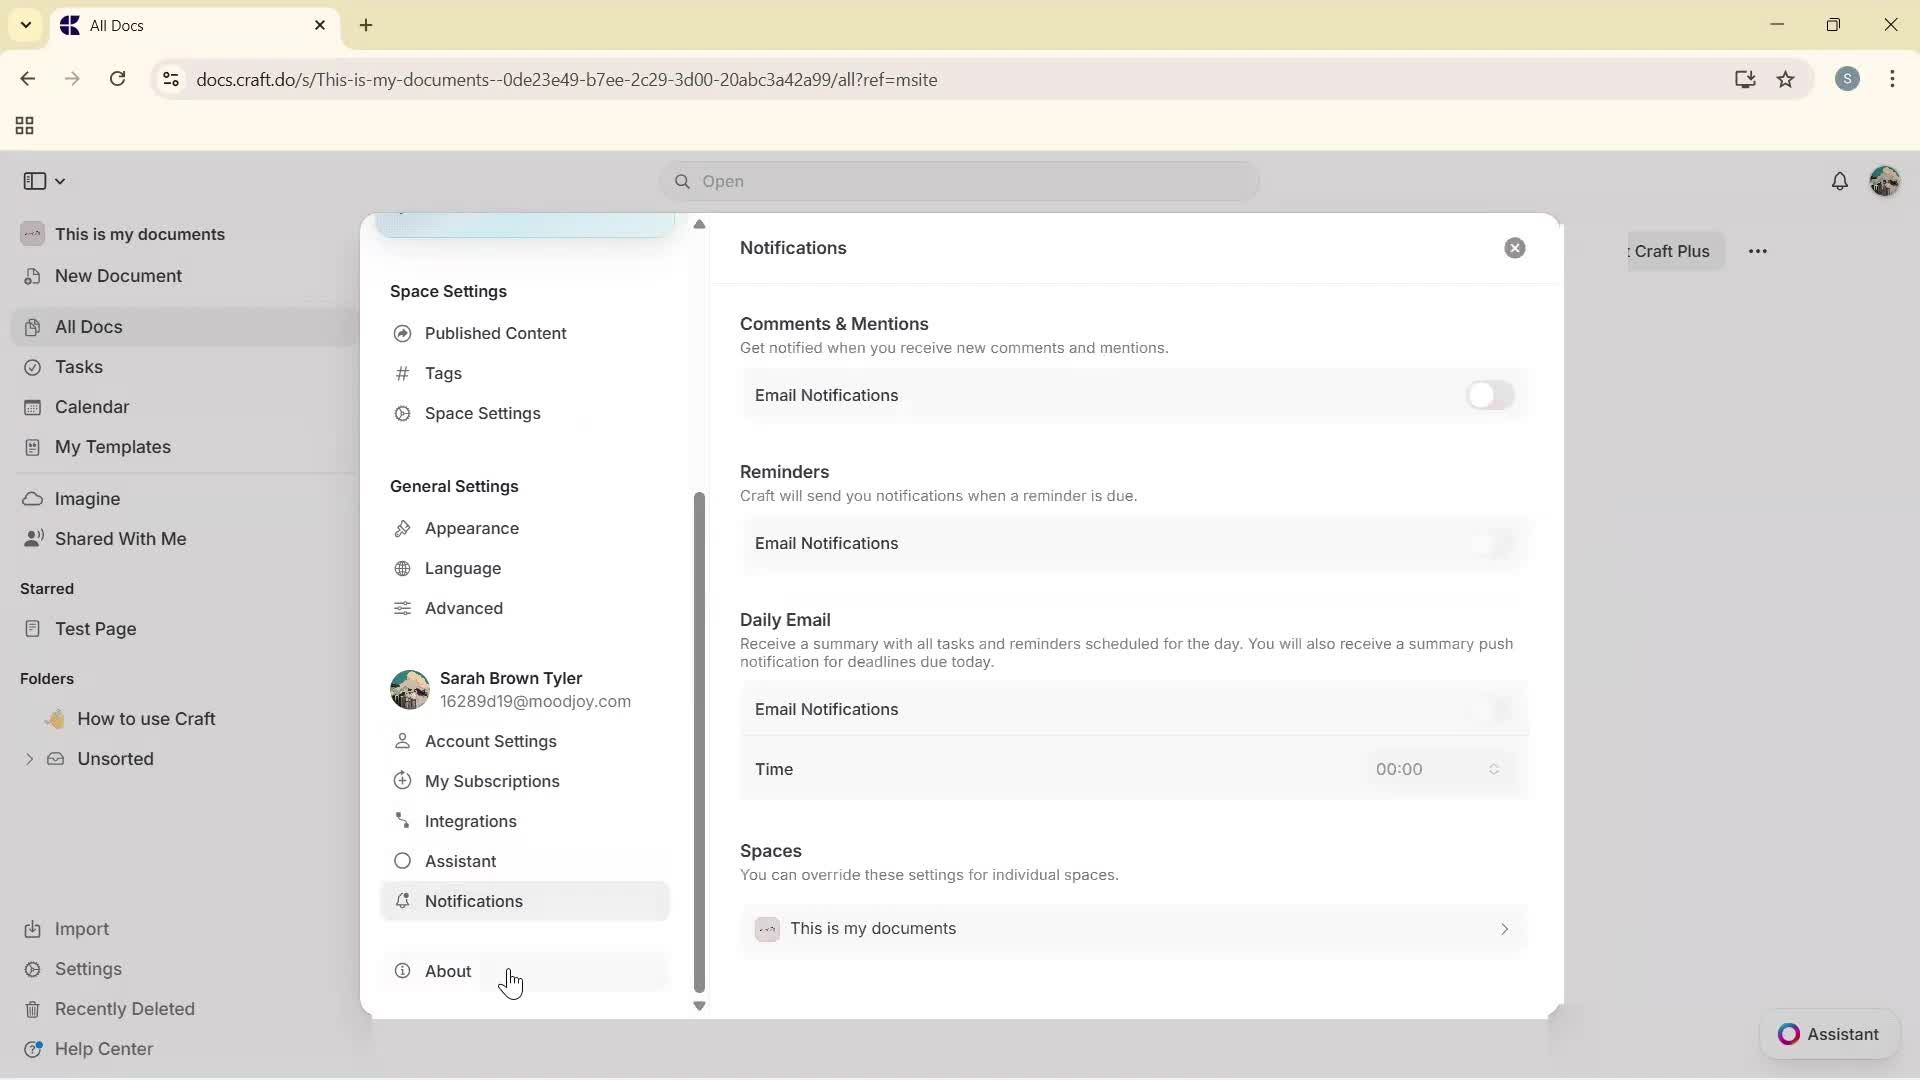The height and width of the screenshot is (1080, 1920).
Task: Open Account Settings menu item
Action: [x=490, y=741]
